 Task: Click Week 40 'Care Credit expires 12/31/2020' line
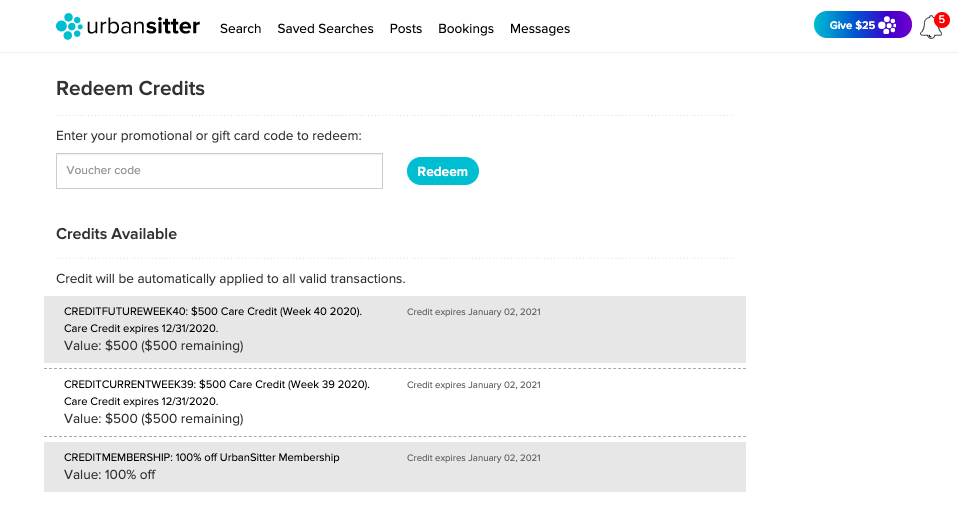coord(141,329)
